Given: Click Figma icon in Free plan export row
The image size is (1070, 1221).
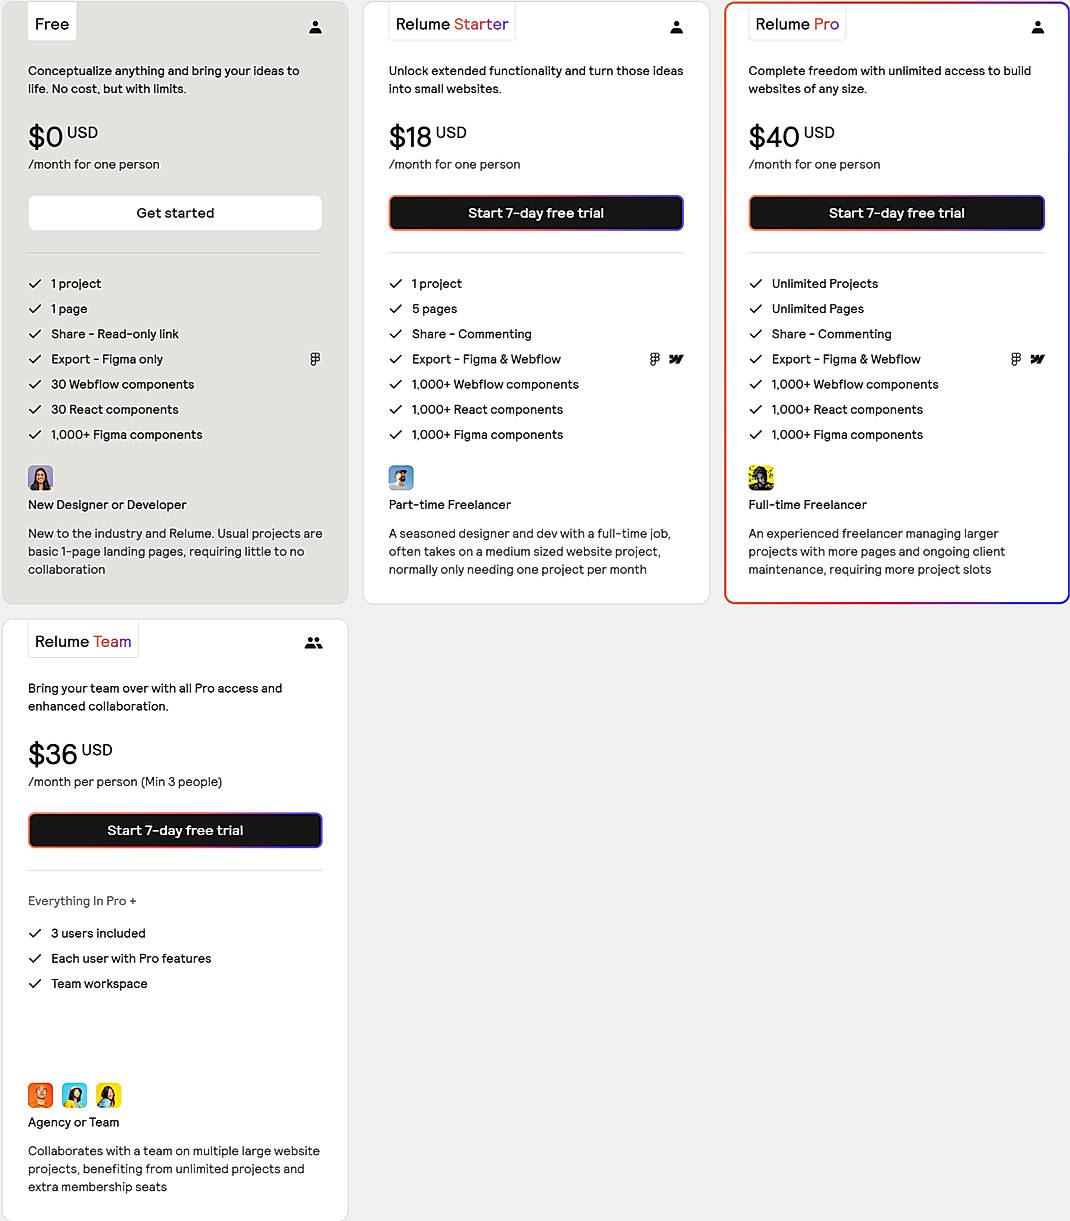Looking at the screenshot, I should tap(315, 359).
